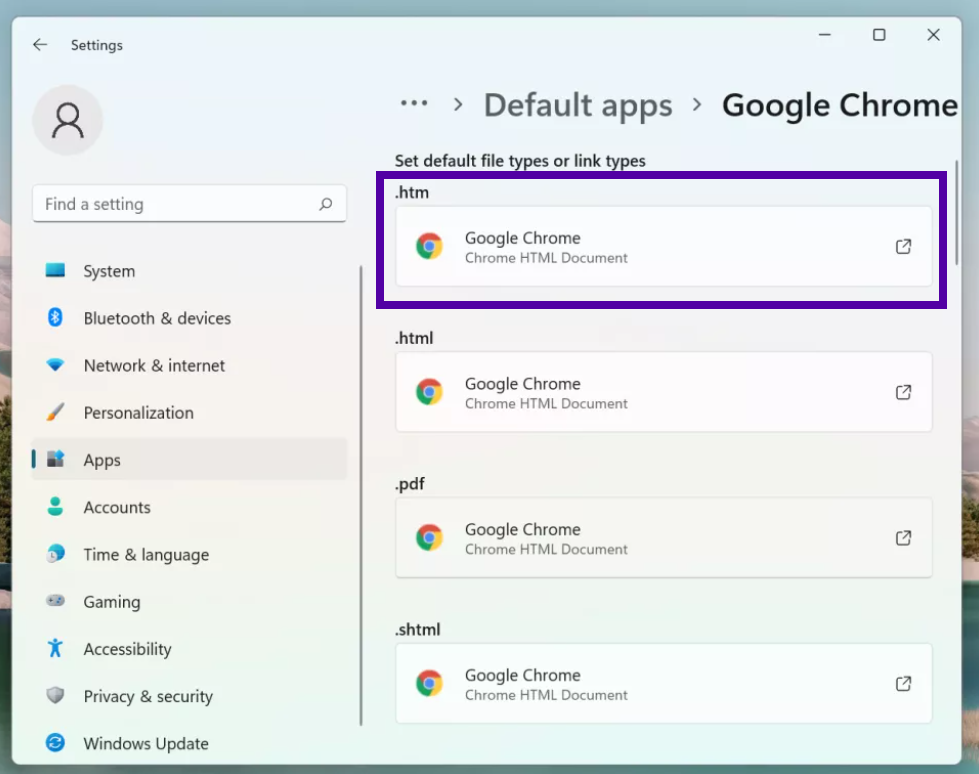
Task: Click the Chrome icon in .htm row
Action: click(430, 246)
